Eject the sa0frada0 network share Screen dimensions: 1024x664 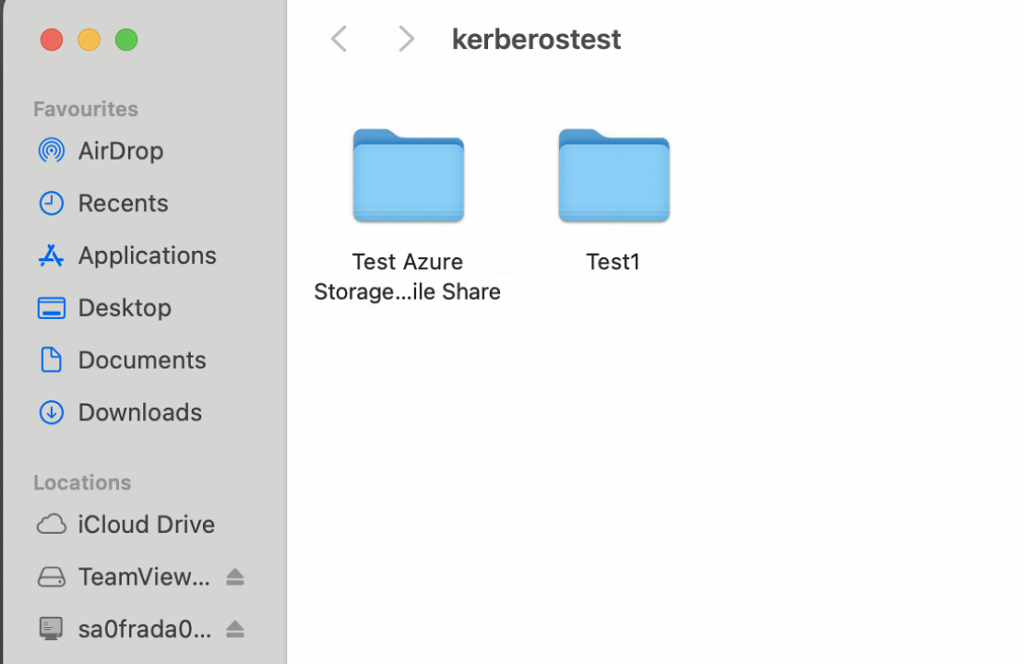tap(234, 629)
